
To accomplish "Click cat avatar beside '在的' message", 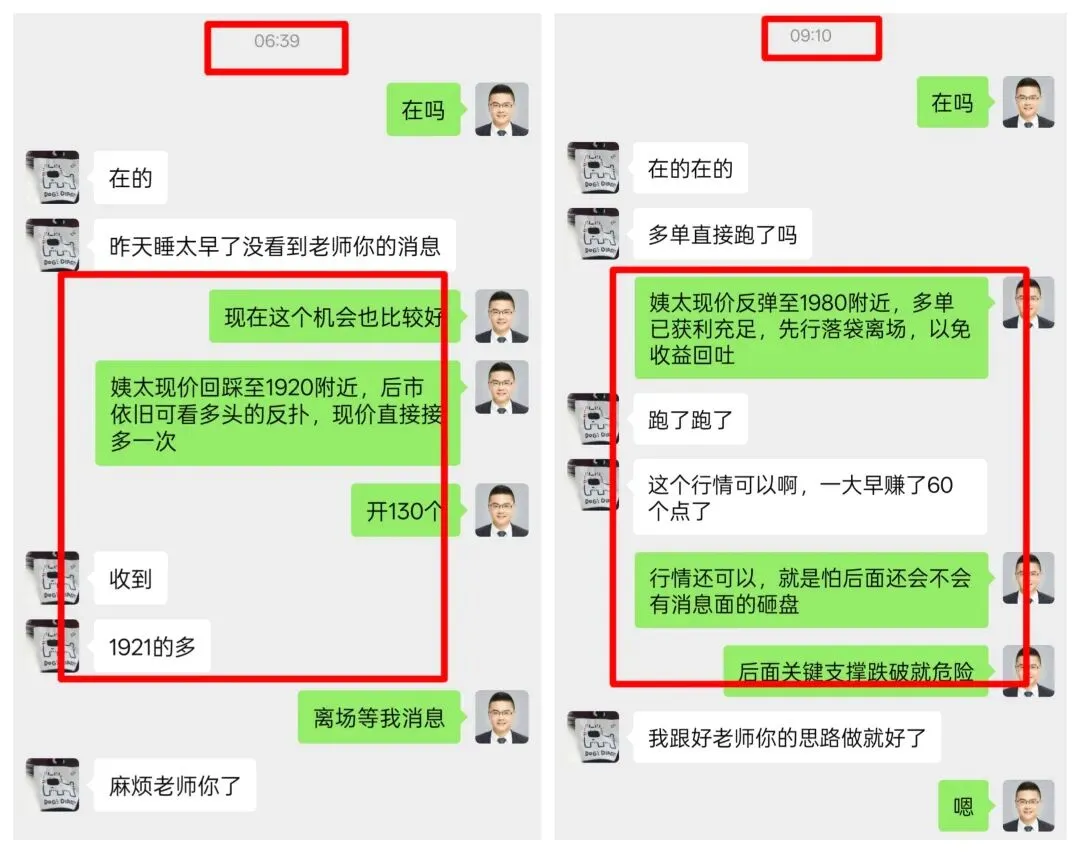I will tap(53, 177).
